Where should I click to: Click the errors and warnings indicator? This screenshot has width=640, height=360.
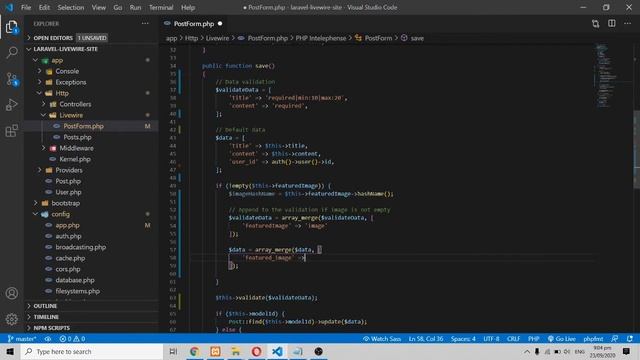[x=72, y=339]
